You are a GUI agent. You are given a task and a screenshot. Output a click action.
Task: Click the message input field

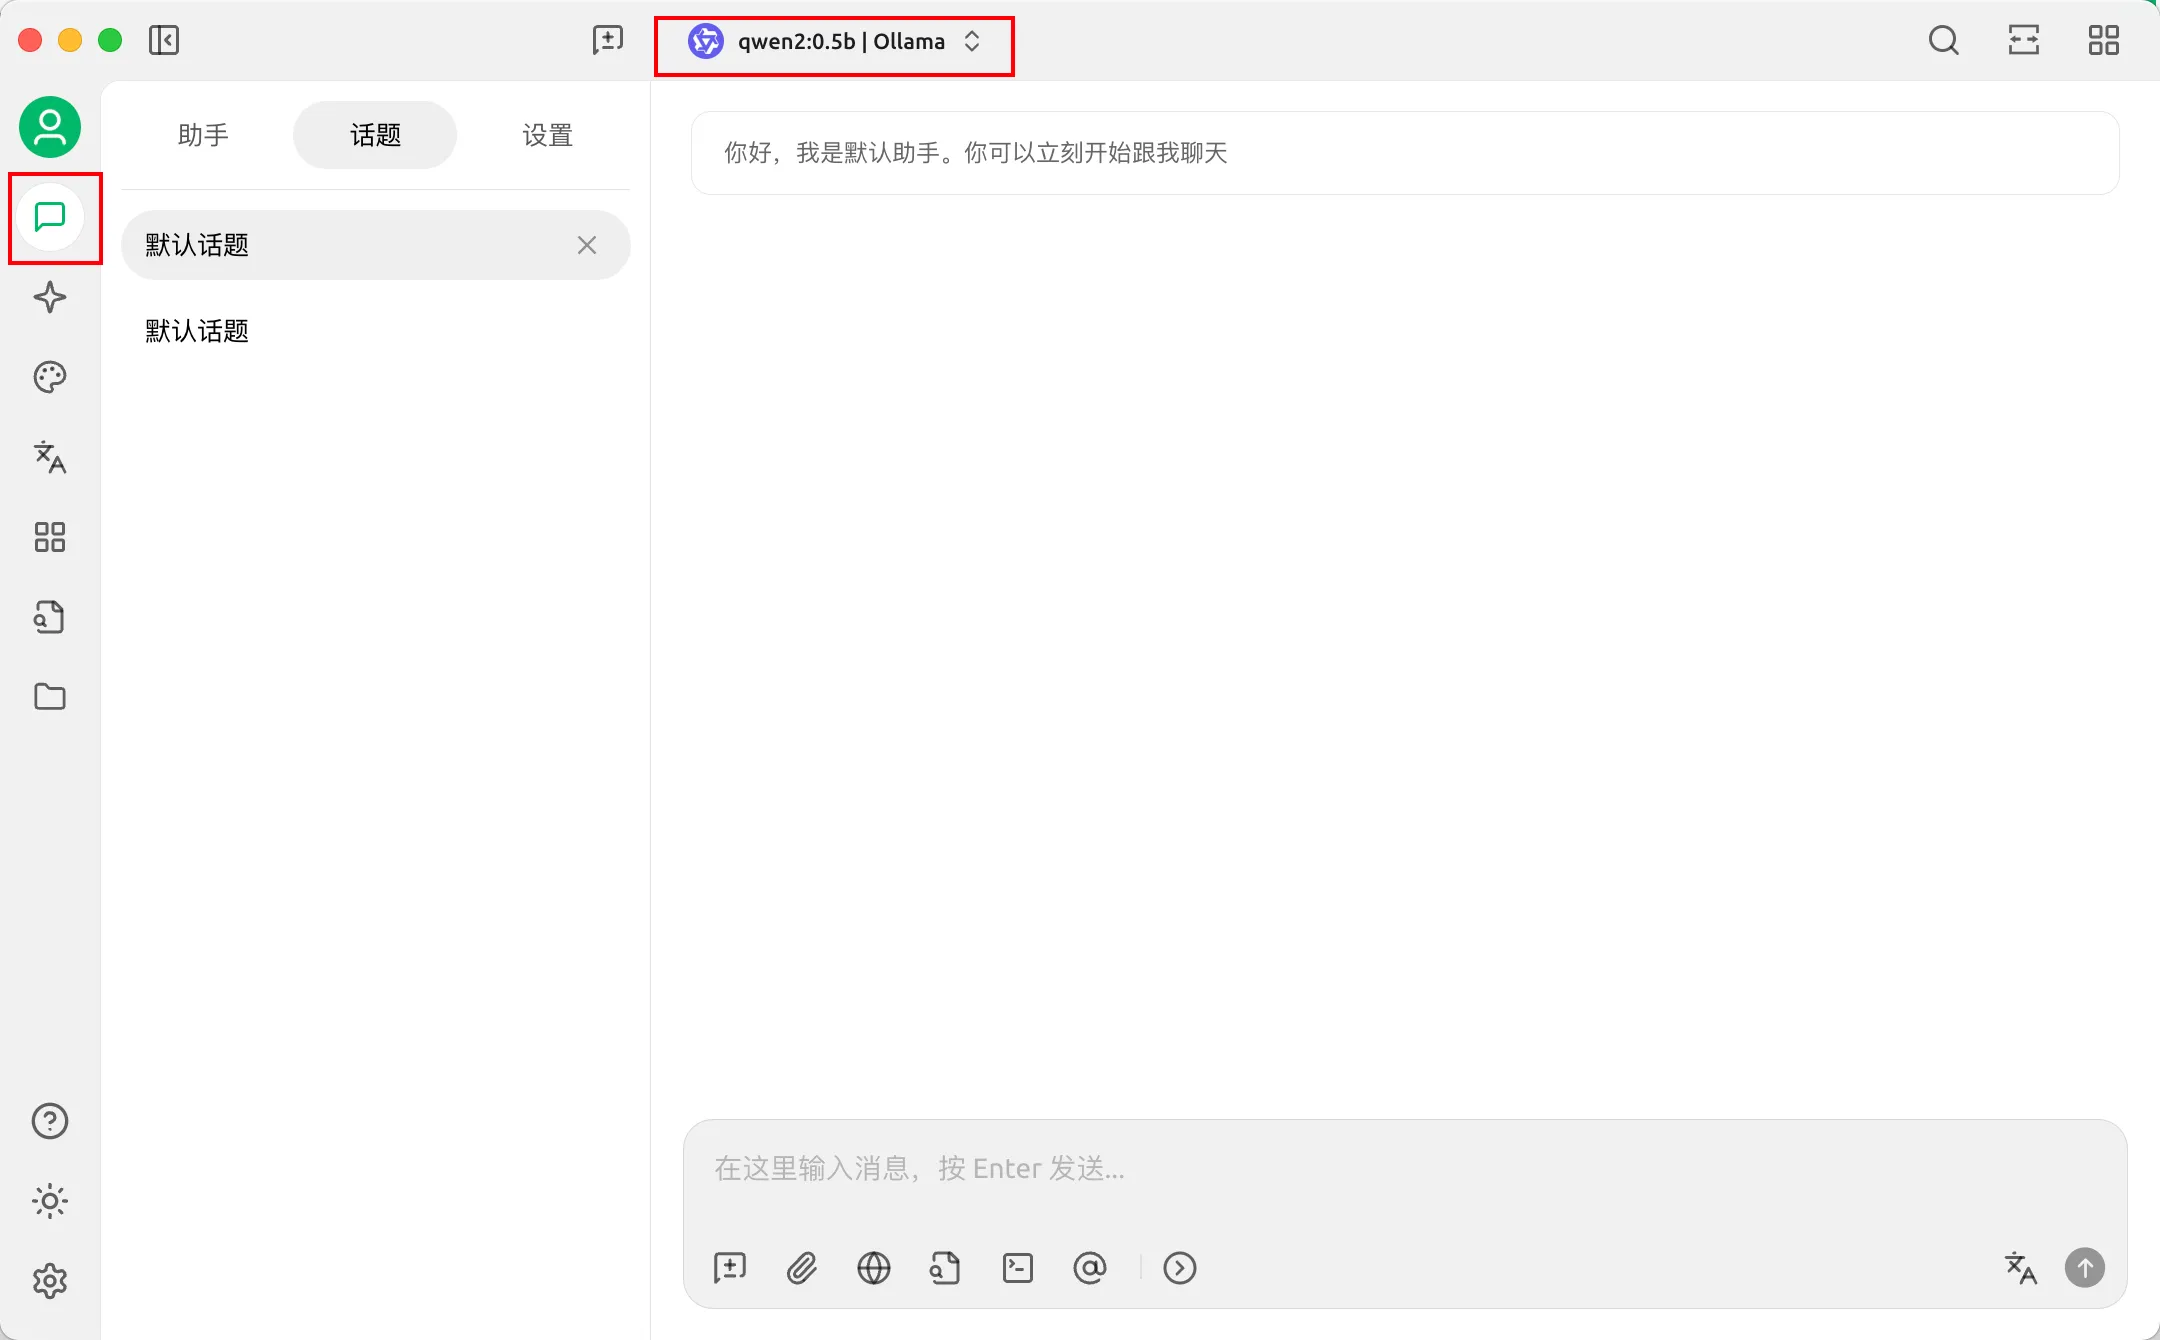point(1400,1168)
